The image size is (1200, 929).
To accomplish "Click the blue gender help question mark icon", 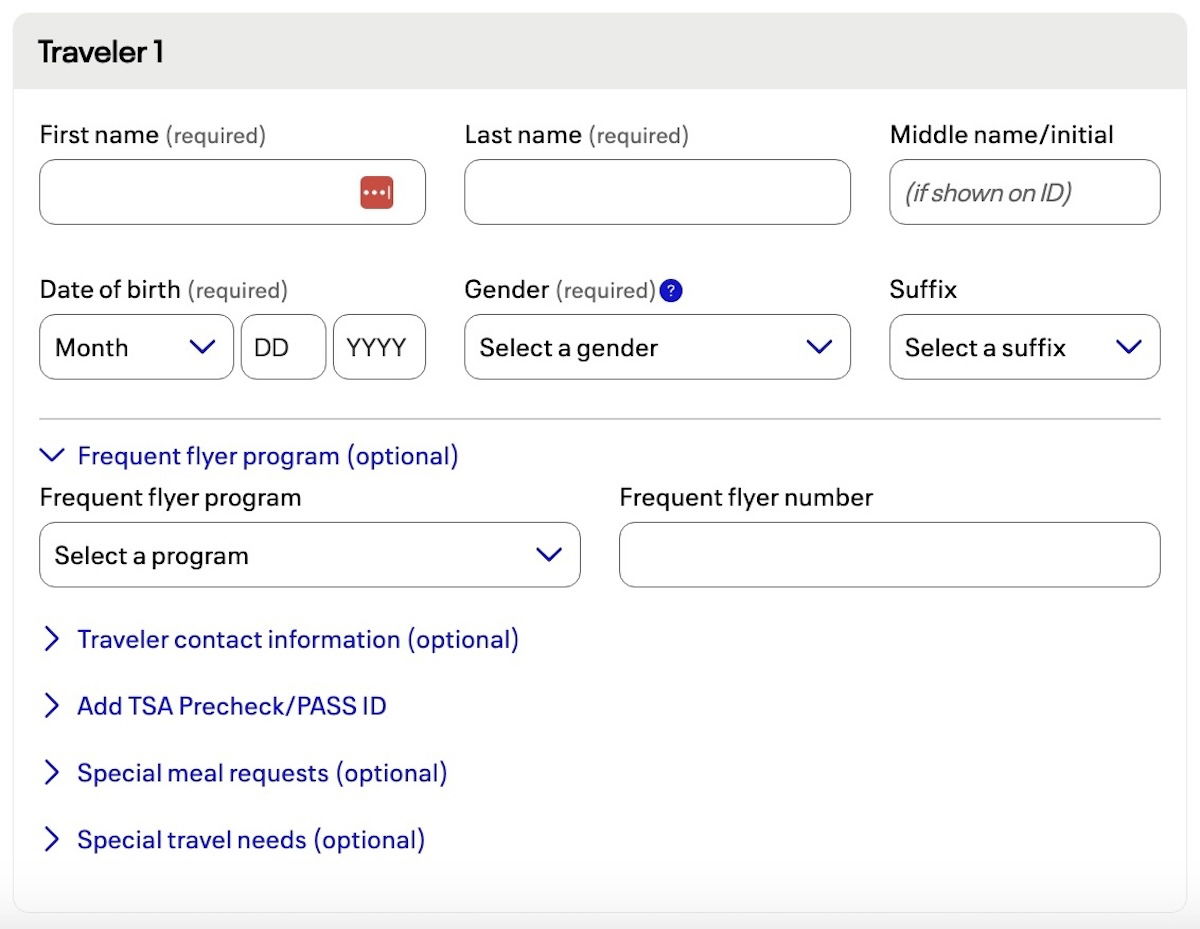I will coord(672,291).
